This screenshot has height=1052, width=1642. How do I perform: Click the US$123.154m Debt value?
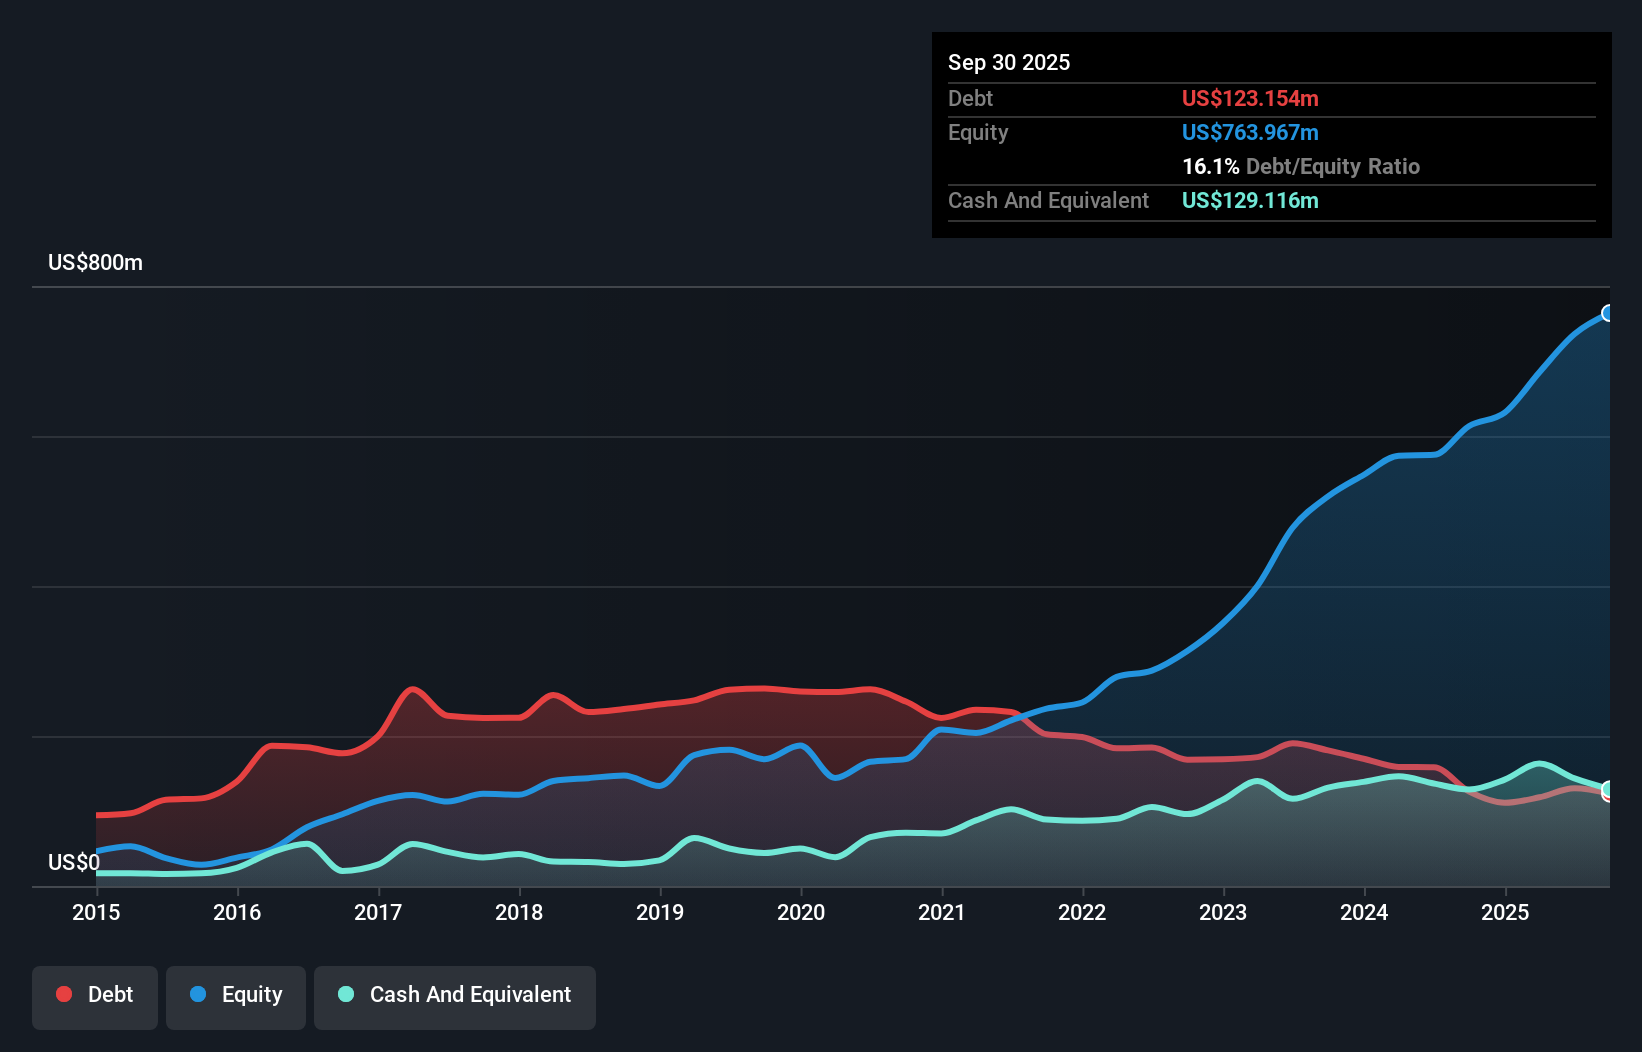[1250, 98]
